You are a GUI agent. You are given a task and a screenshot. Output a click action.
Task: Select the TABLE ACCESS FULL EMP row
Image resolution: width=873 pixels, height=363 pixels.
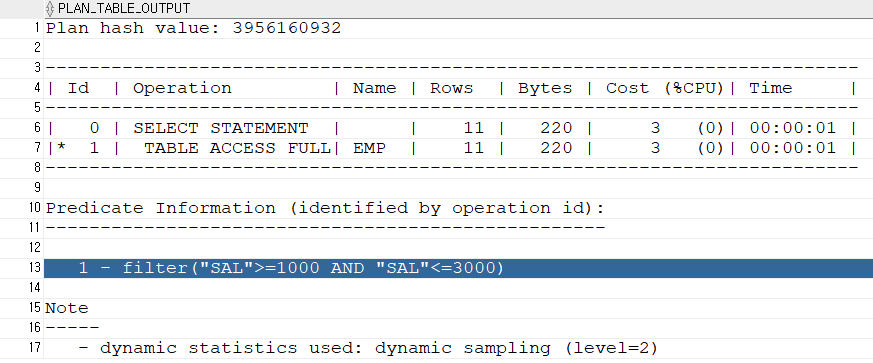(x=458, y=148)
